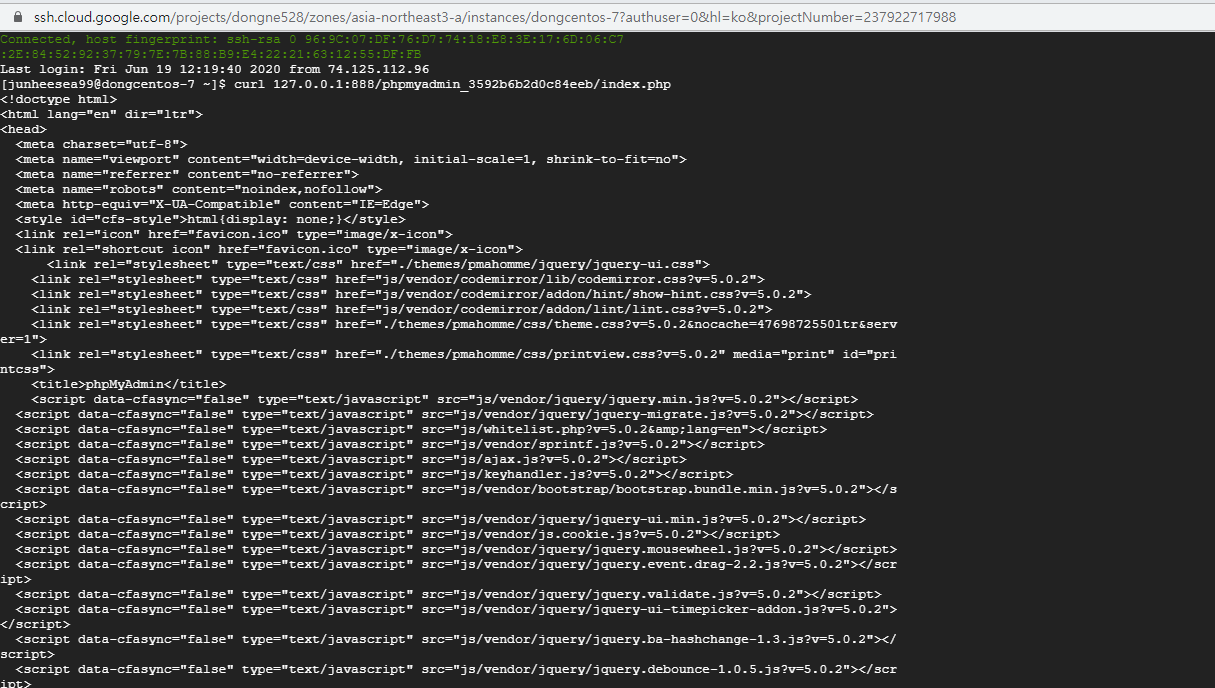Viewport: 1215px width, 688px height.
Task: Click the jquery.min.js script line
Action: coord(444,399)
